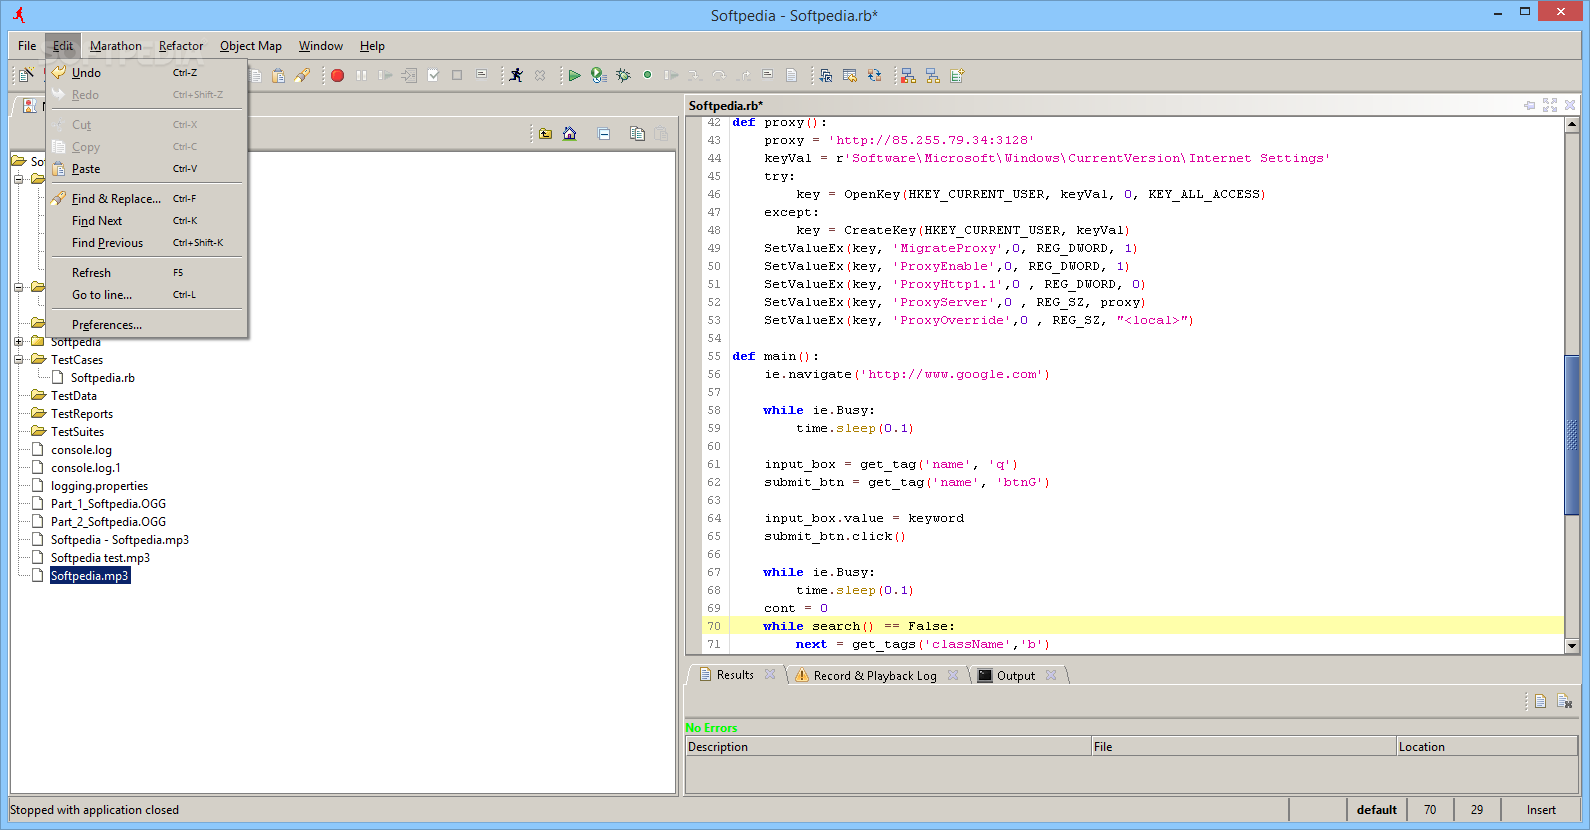
Task: Click the blue hierarchy diagram toolbar icon
Action: click(932, 75)
